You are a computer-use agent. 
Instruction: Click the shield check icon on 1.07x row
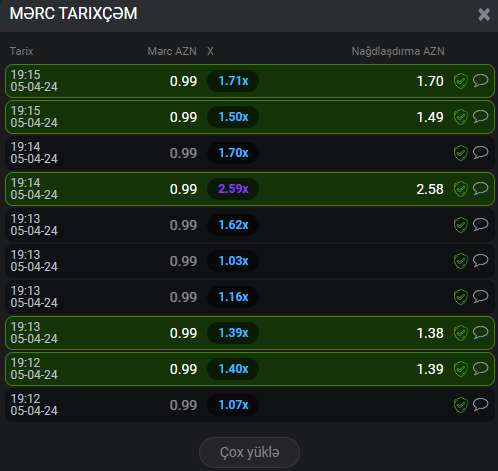[x=460, y=405]
